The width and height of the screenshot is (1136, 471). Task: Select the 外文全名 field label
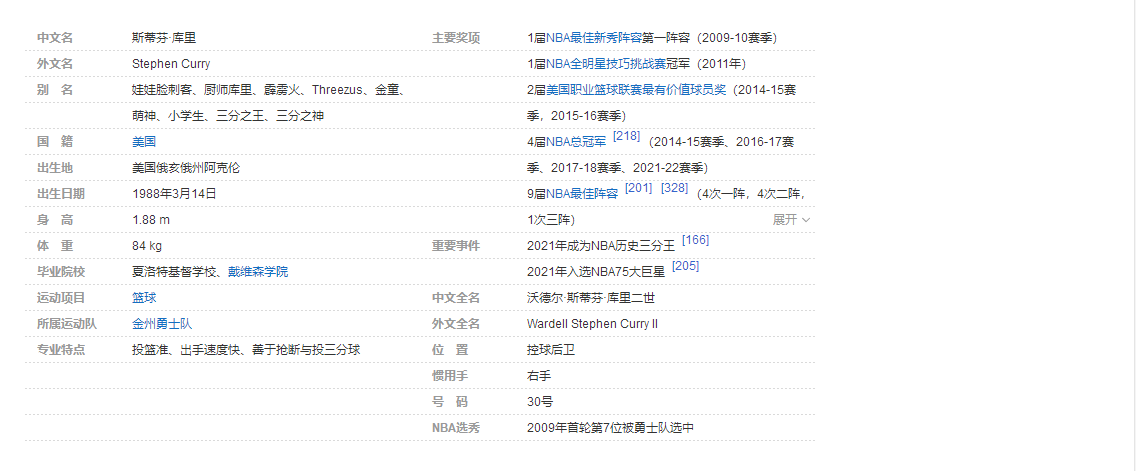click(456, 324)
